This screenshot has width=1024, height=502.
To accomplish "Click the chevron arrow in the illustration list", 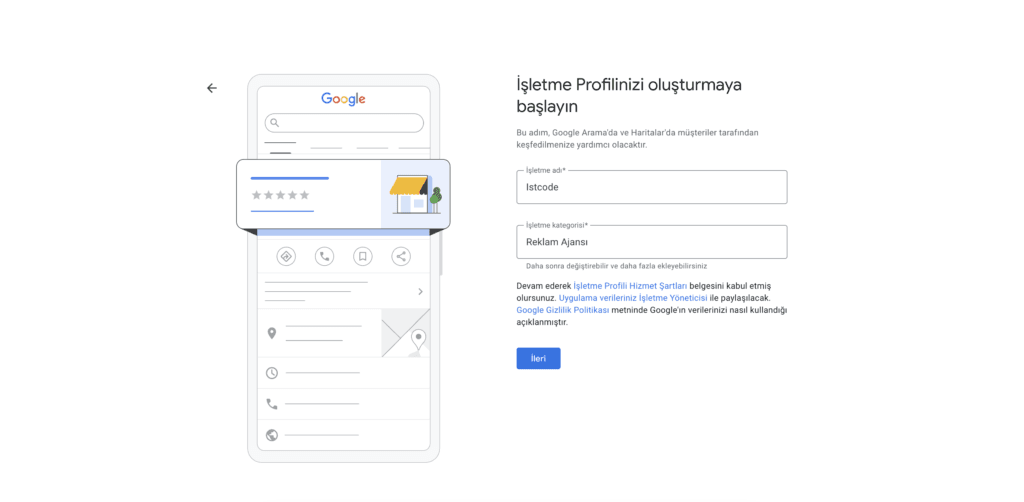I will [420, 291].
